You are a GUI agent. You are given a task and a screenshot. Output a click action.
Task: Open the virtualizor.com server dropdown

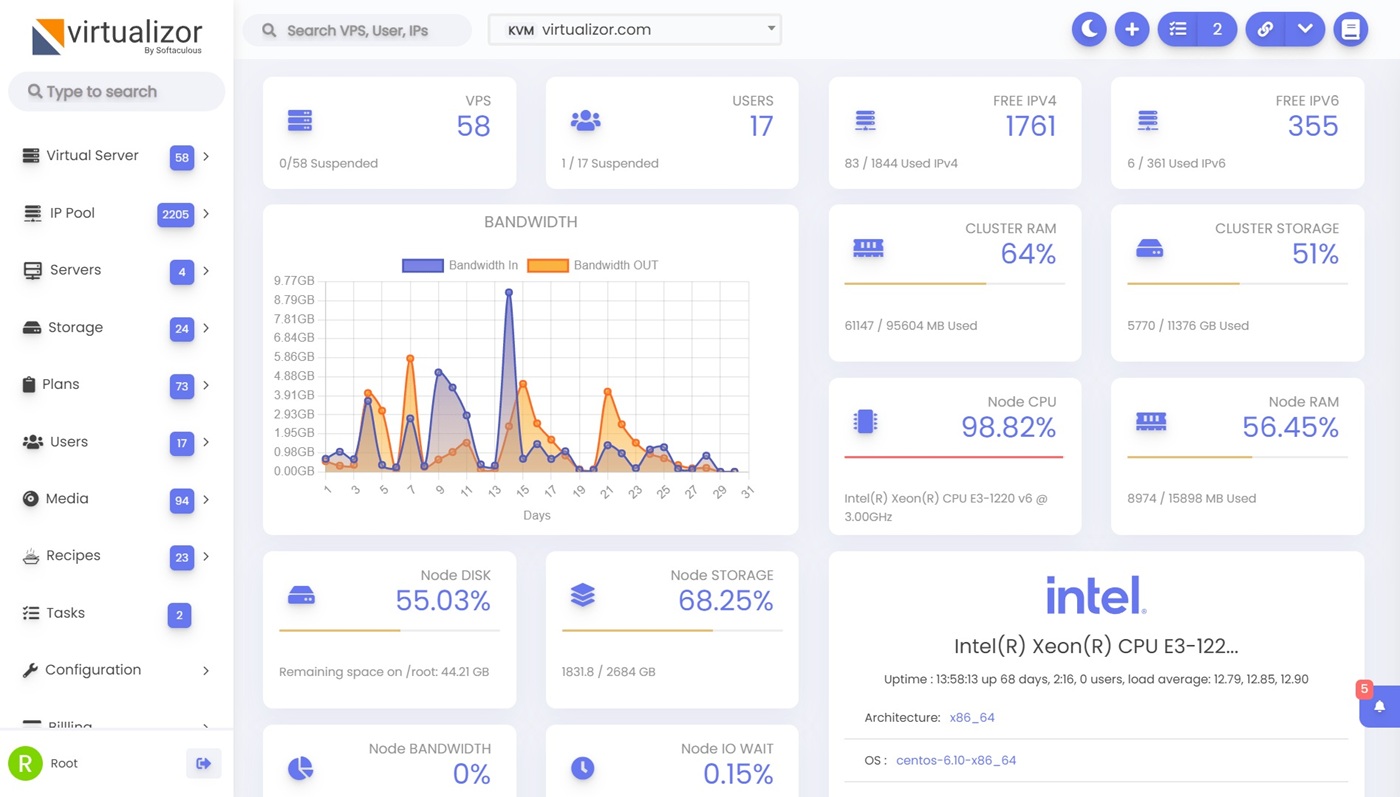pos(635,30)
